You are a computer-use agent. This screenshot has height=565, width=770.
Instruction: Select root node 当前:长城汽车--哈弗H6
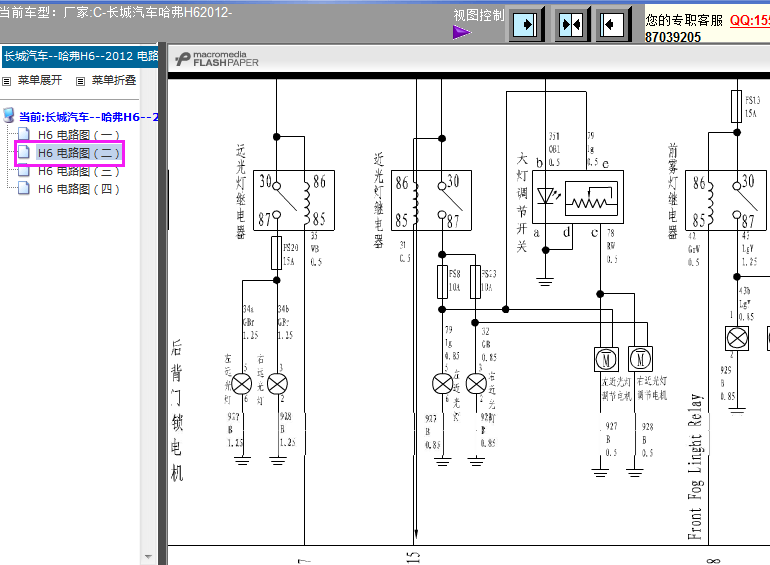click(88, 117)
